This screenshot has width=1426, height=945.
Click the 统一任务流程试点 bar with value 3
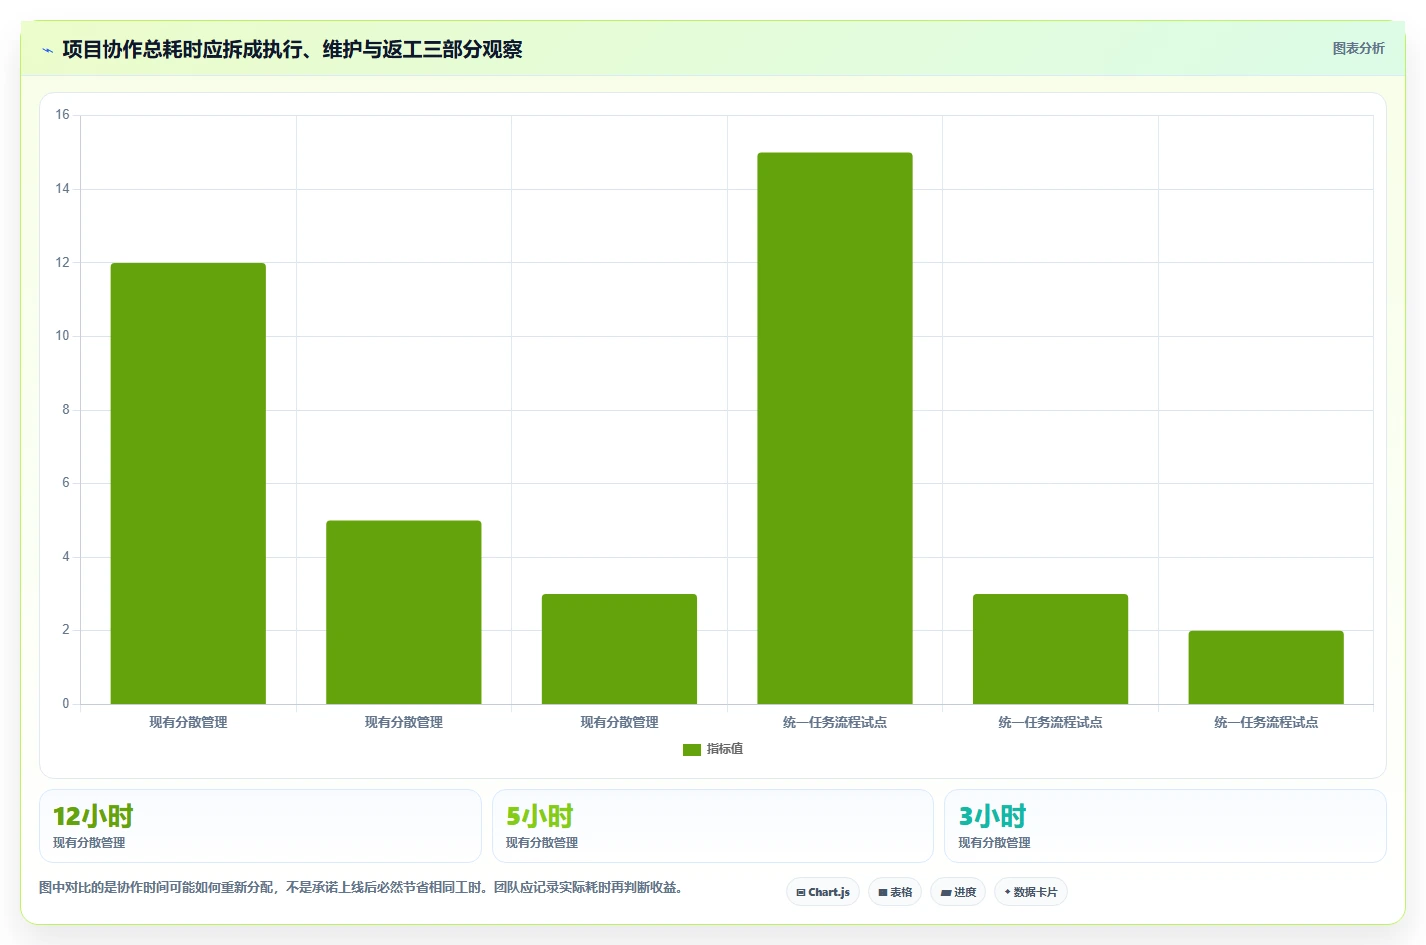point(1050,649)
